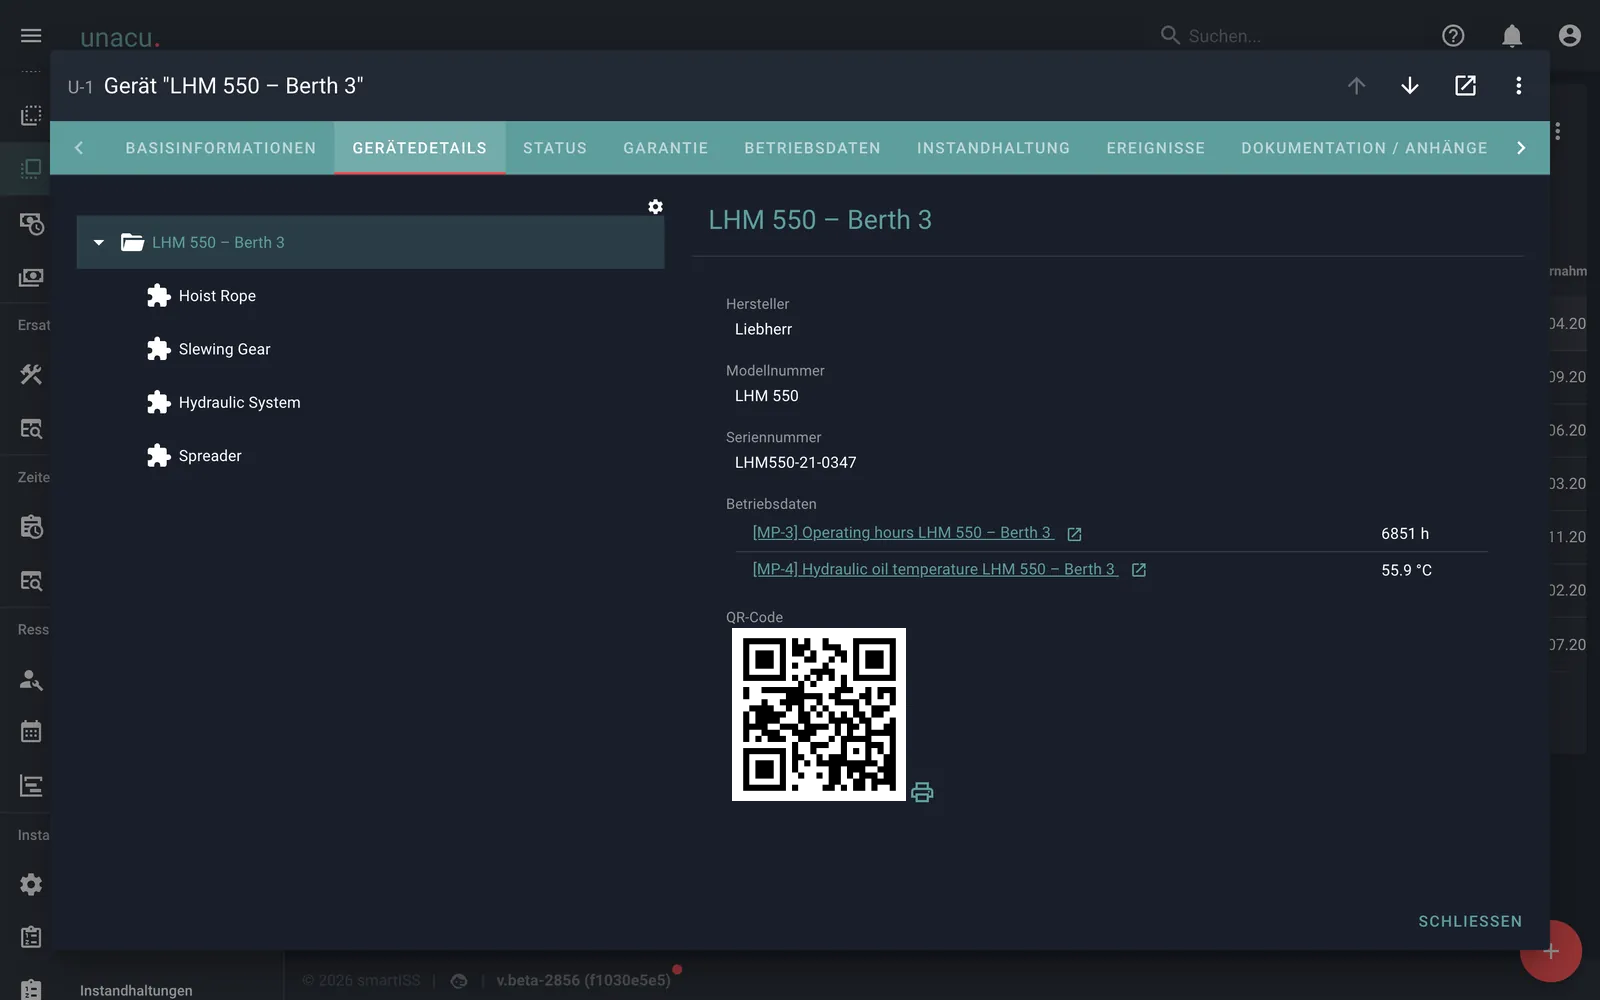Open dialog three-dot options menu
The height and width of the screenshot is (1000, 1600).
point(1518,86)
